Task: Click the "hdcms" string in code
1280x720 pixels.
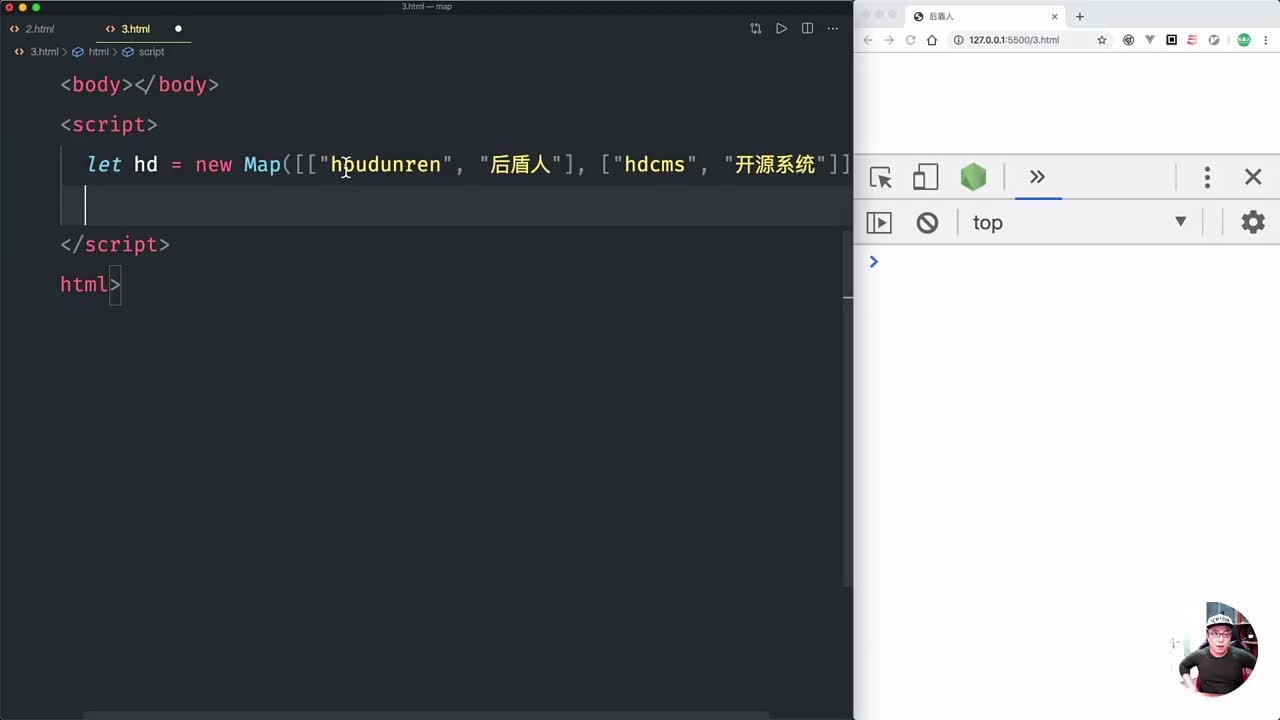Action: coord(655,164)
